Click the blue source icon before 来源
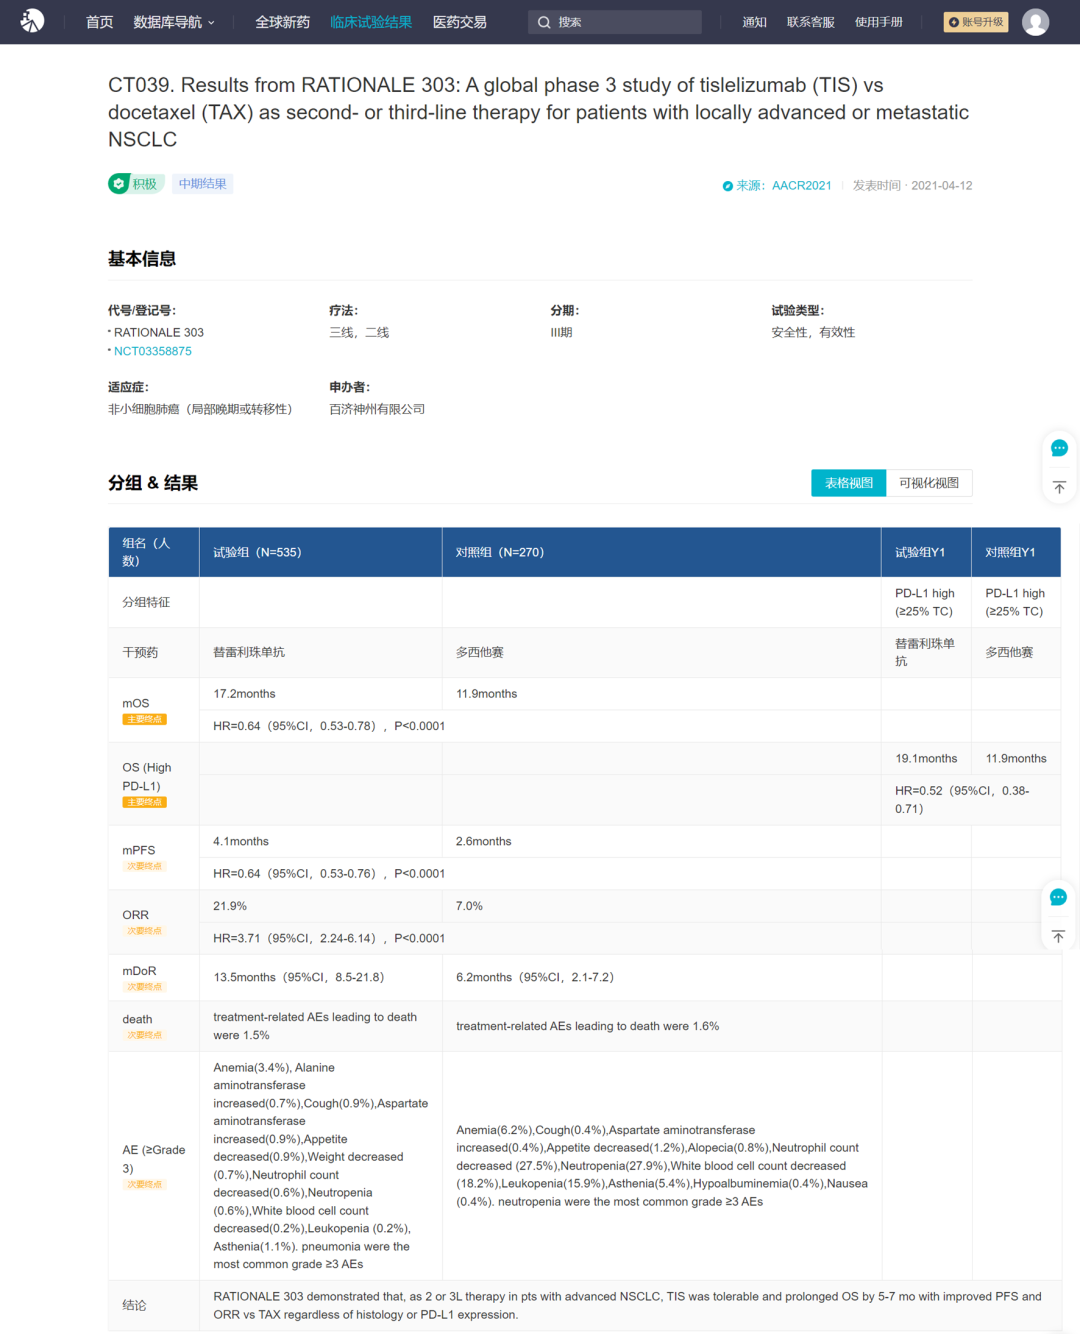The image size is (1080, 1334). [x=728, y=186]
